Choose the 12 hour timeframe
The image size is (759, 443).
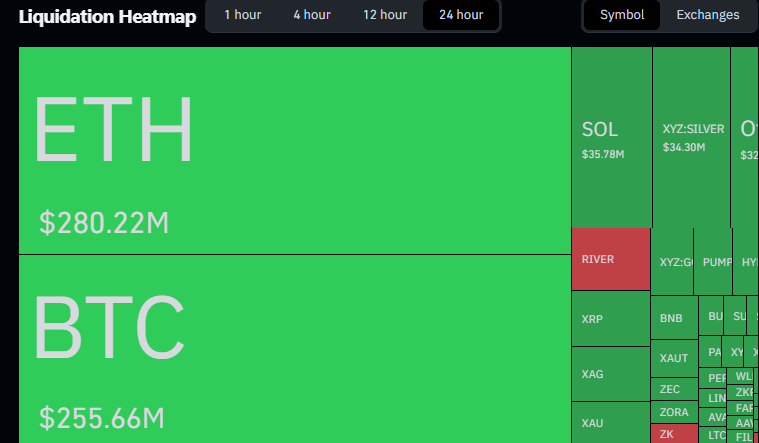coord(385,15)
